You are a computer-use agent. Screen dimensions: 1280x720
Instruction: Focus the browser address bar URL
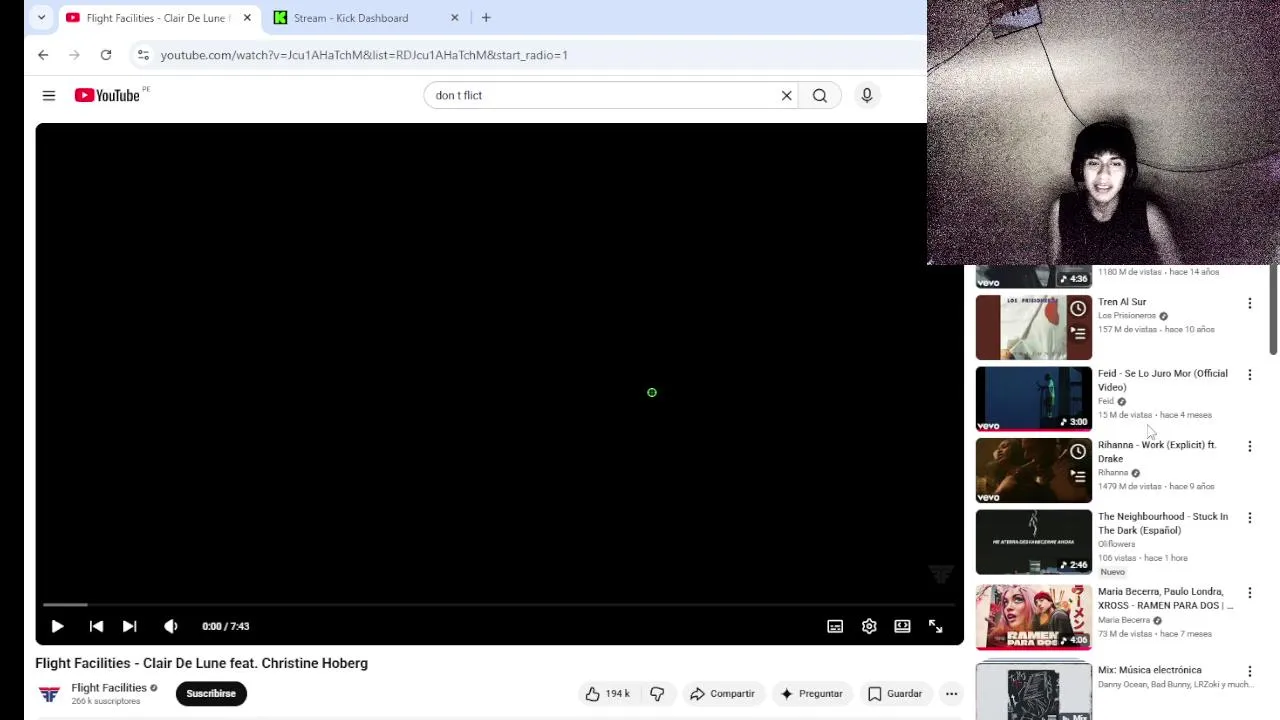point(364,55)
